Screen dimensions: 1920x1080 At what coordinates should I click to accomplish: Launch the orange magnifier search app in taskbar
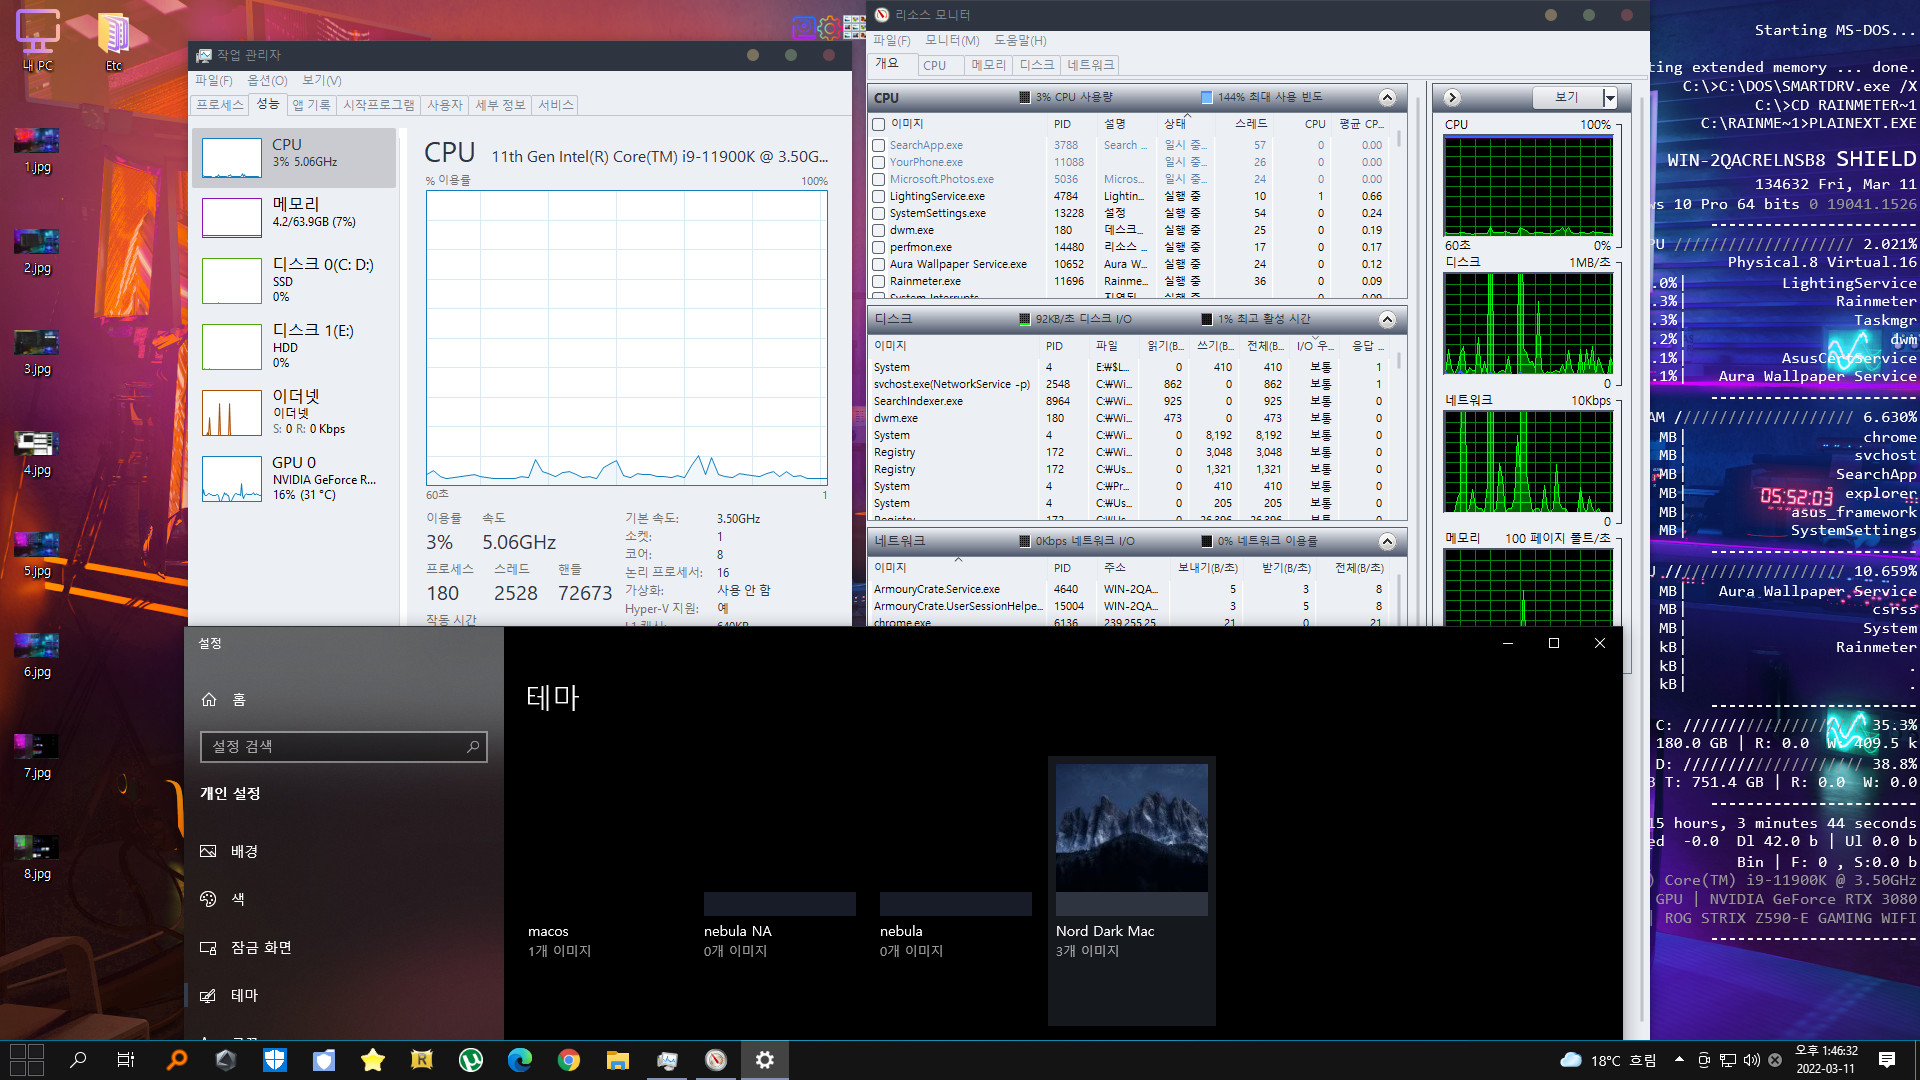[x=176, y=1060]
